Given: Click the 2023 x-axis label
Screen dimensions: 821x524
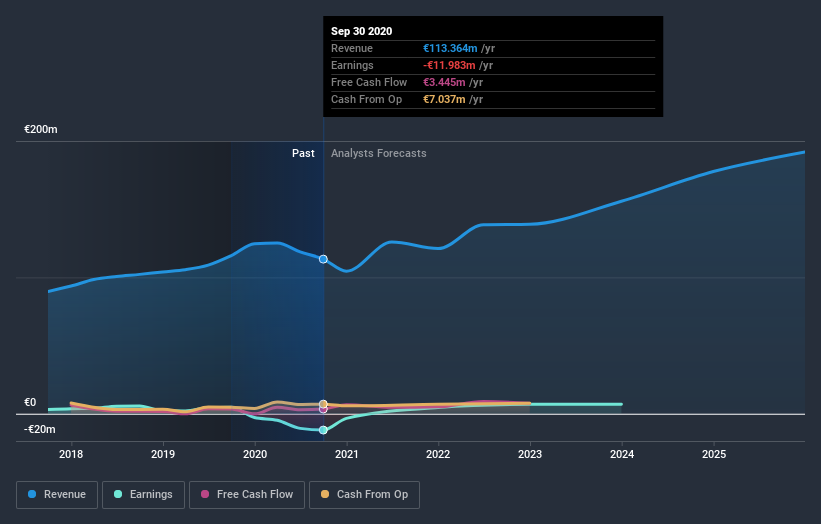Looking at the screenshot, I should (530, 454).
